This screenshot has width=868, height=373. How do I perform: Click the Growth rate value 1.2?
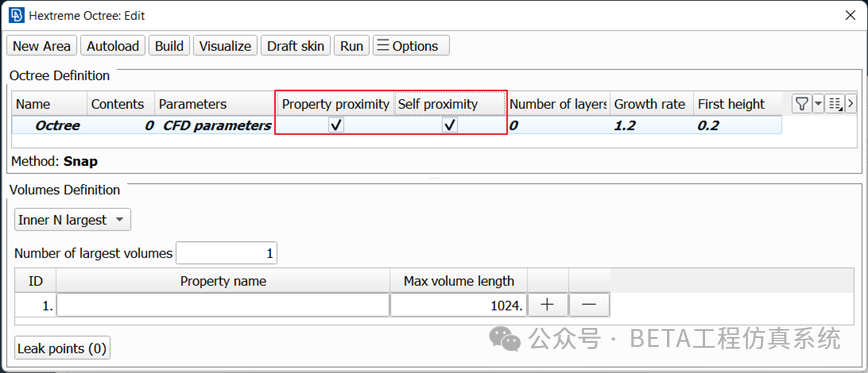(x=625, y=126)
